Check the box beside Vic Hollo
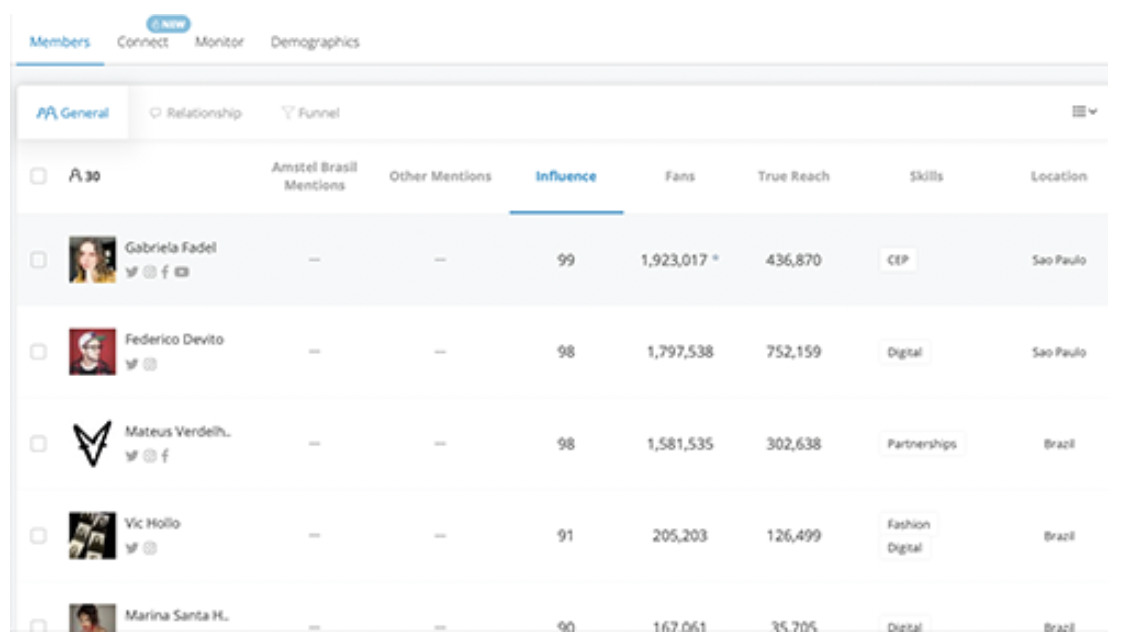The width and height of the screenshot is (1134, 638). point(38,536)
